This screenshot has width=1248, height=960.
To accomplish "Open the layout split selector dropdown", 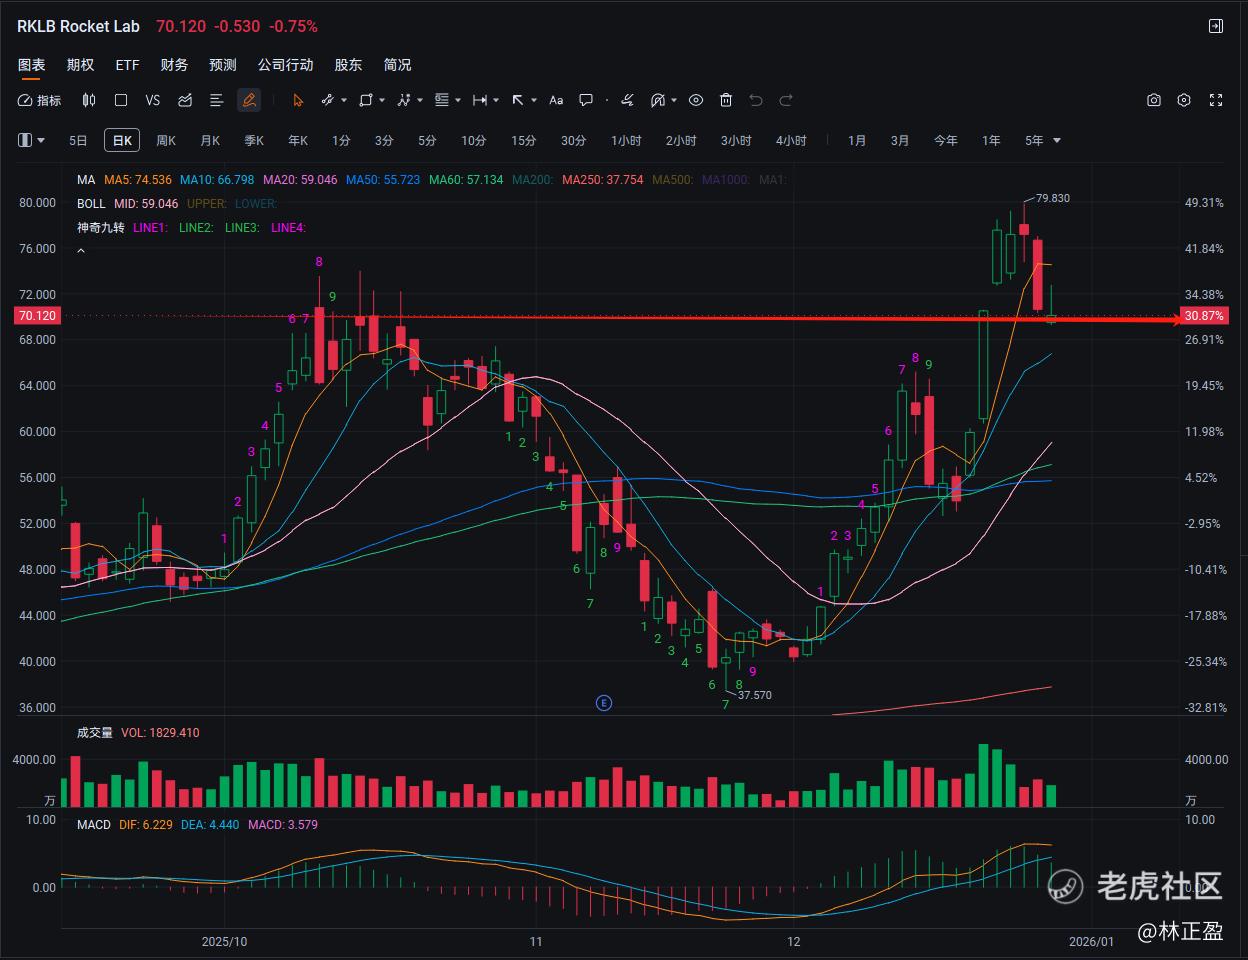I will (32, 140).
